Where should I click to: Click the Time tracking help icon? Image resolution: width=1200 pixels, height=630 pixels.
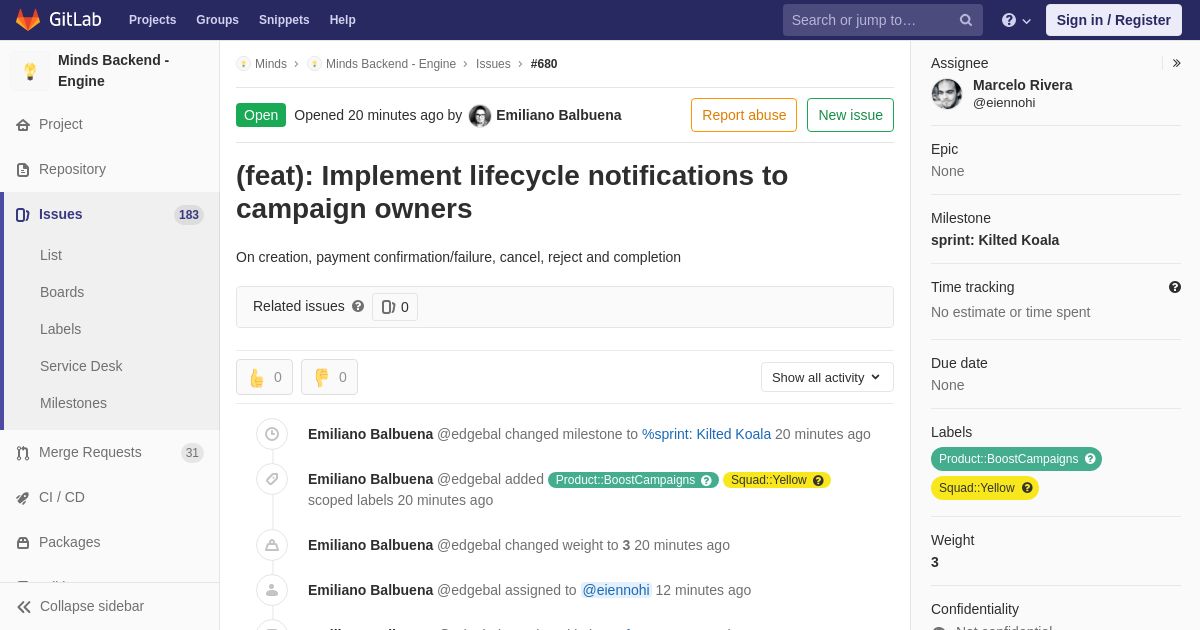click(x=1175, y=287)
